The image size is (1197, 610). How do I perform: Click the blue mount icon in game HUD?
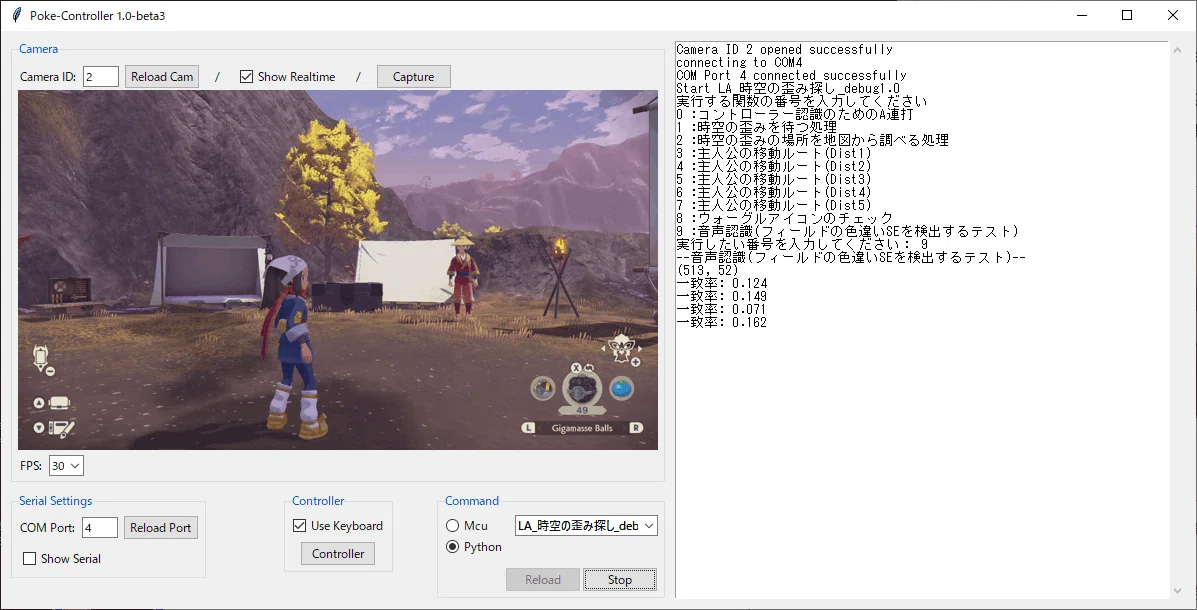[x=621, y=389]
